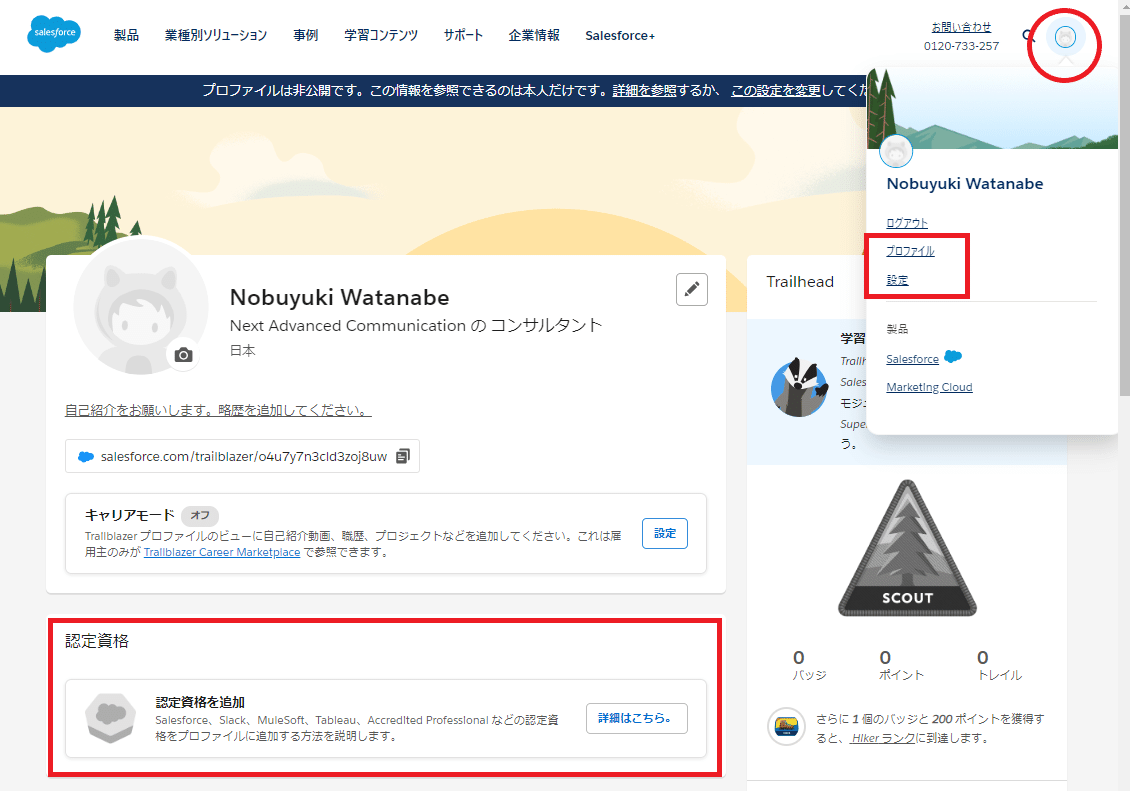The width and height of the screenshot is (1130, 791).
Task: Click the phone number 0120-733-257
Action: pos(961,46)
